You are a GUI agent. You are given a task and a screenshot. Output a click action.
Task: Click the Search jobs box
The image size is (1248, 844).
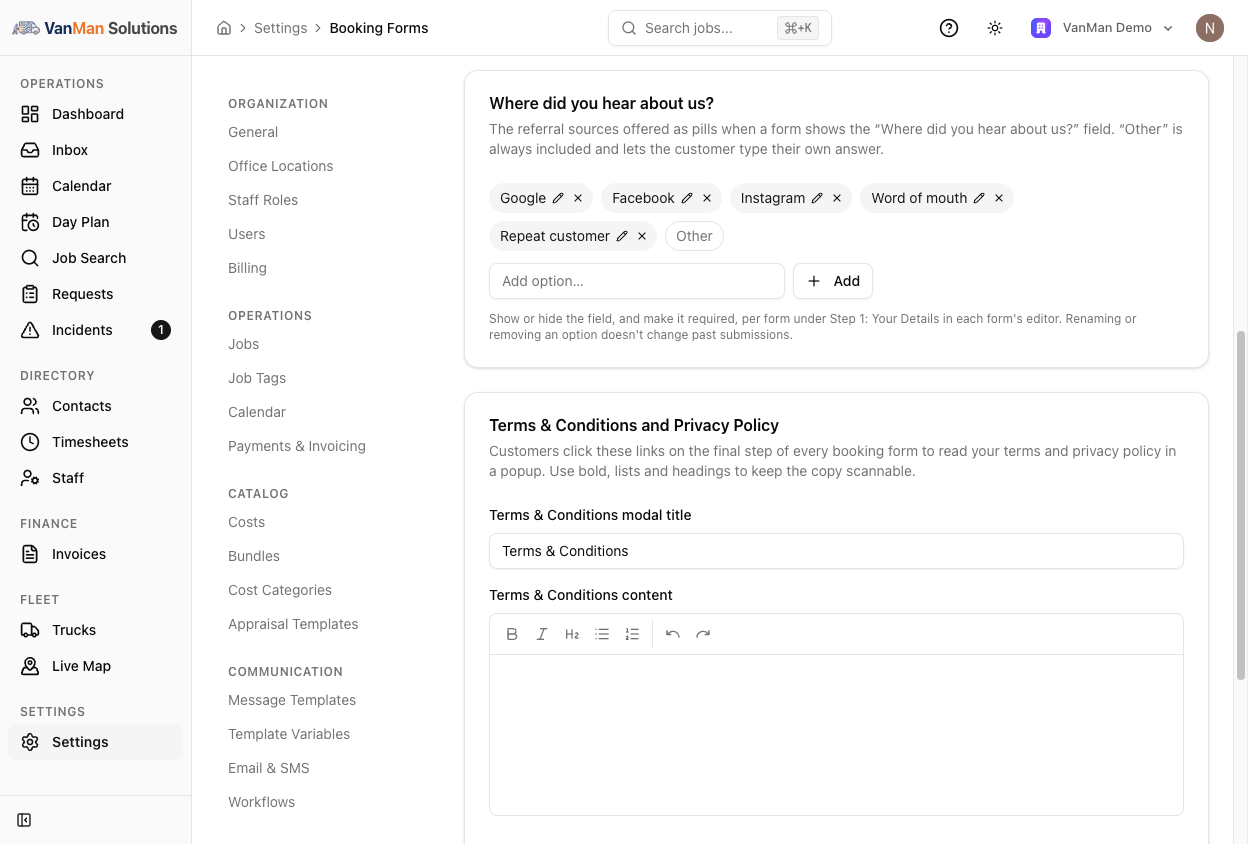[x=720, y=28]
